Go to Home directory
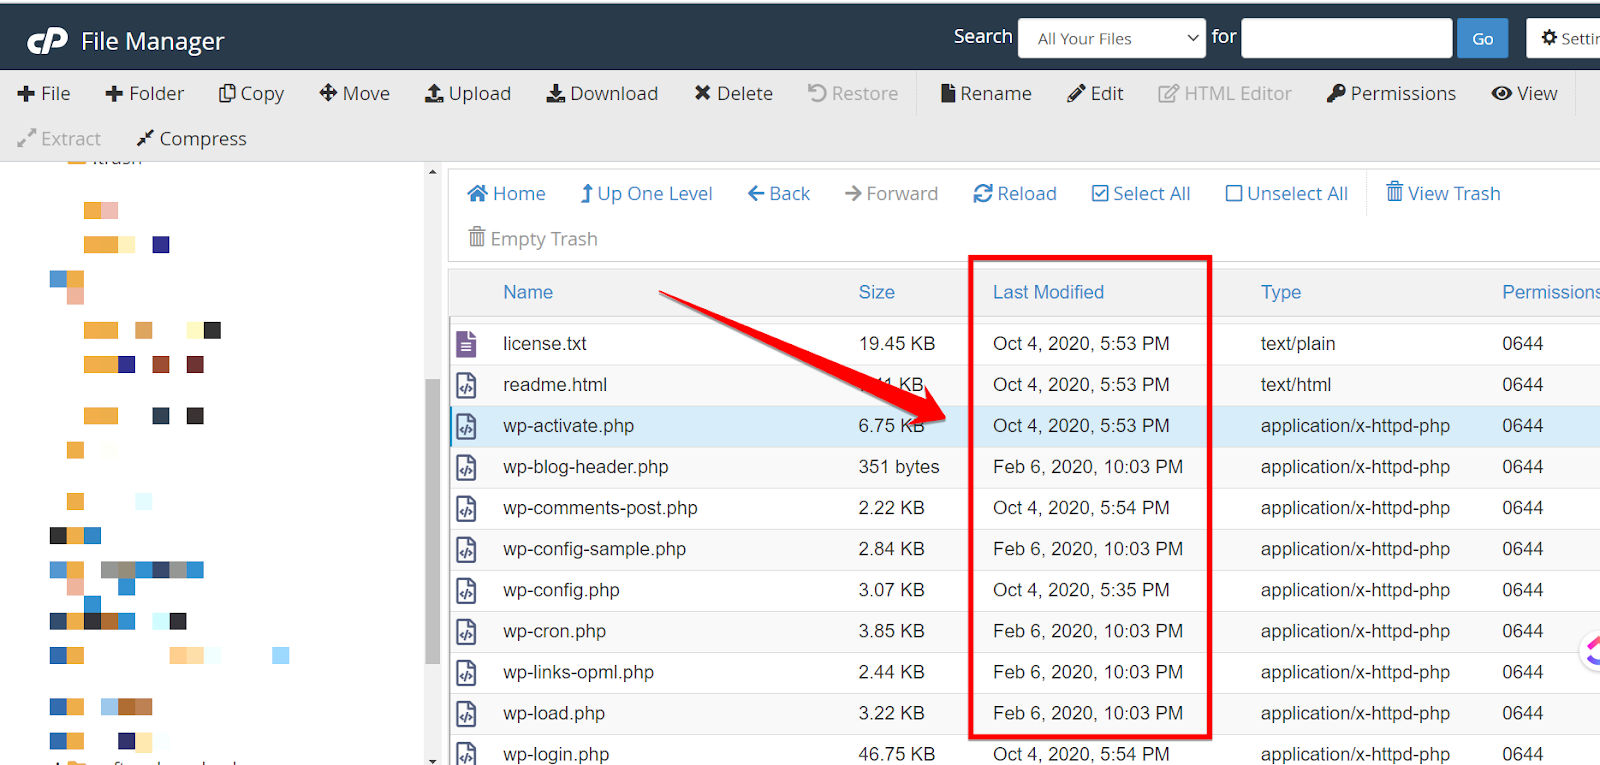This screenshot has width=1600, height=765. pyautogui.click(x=506, y=193)
